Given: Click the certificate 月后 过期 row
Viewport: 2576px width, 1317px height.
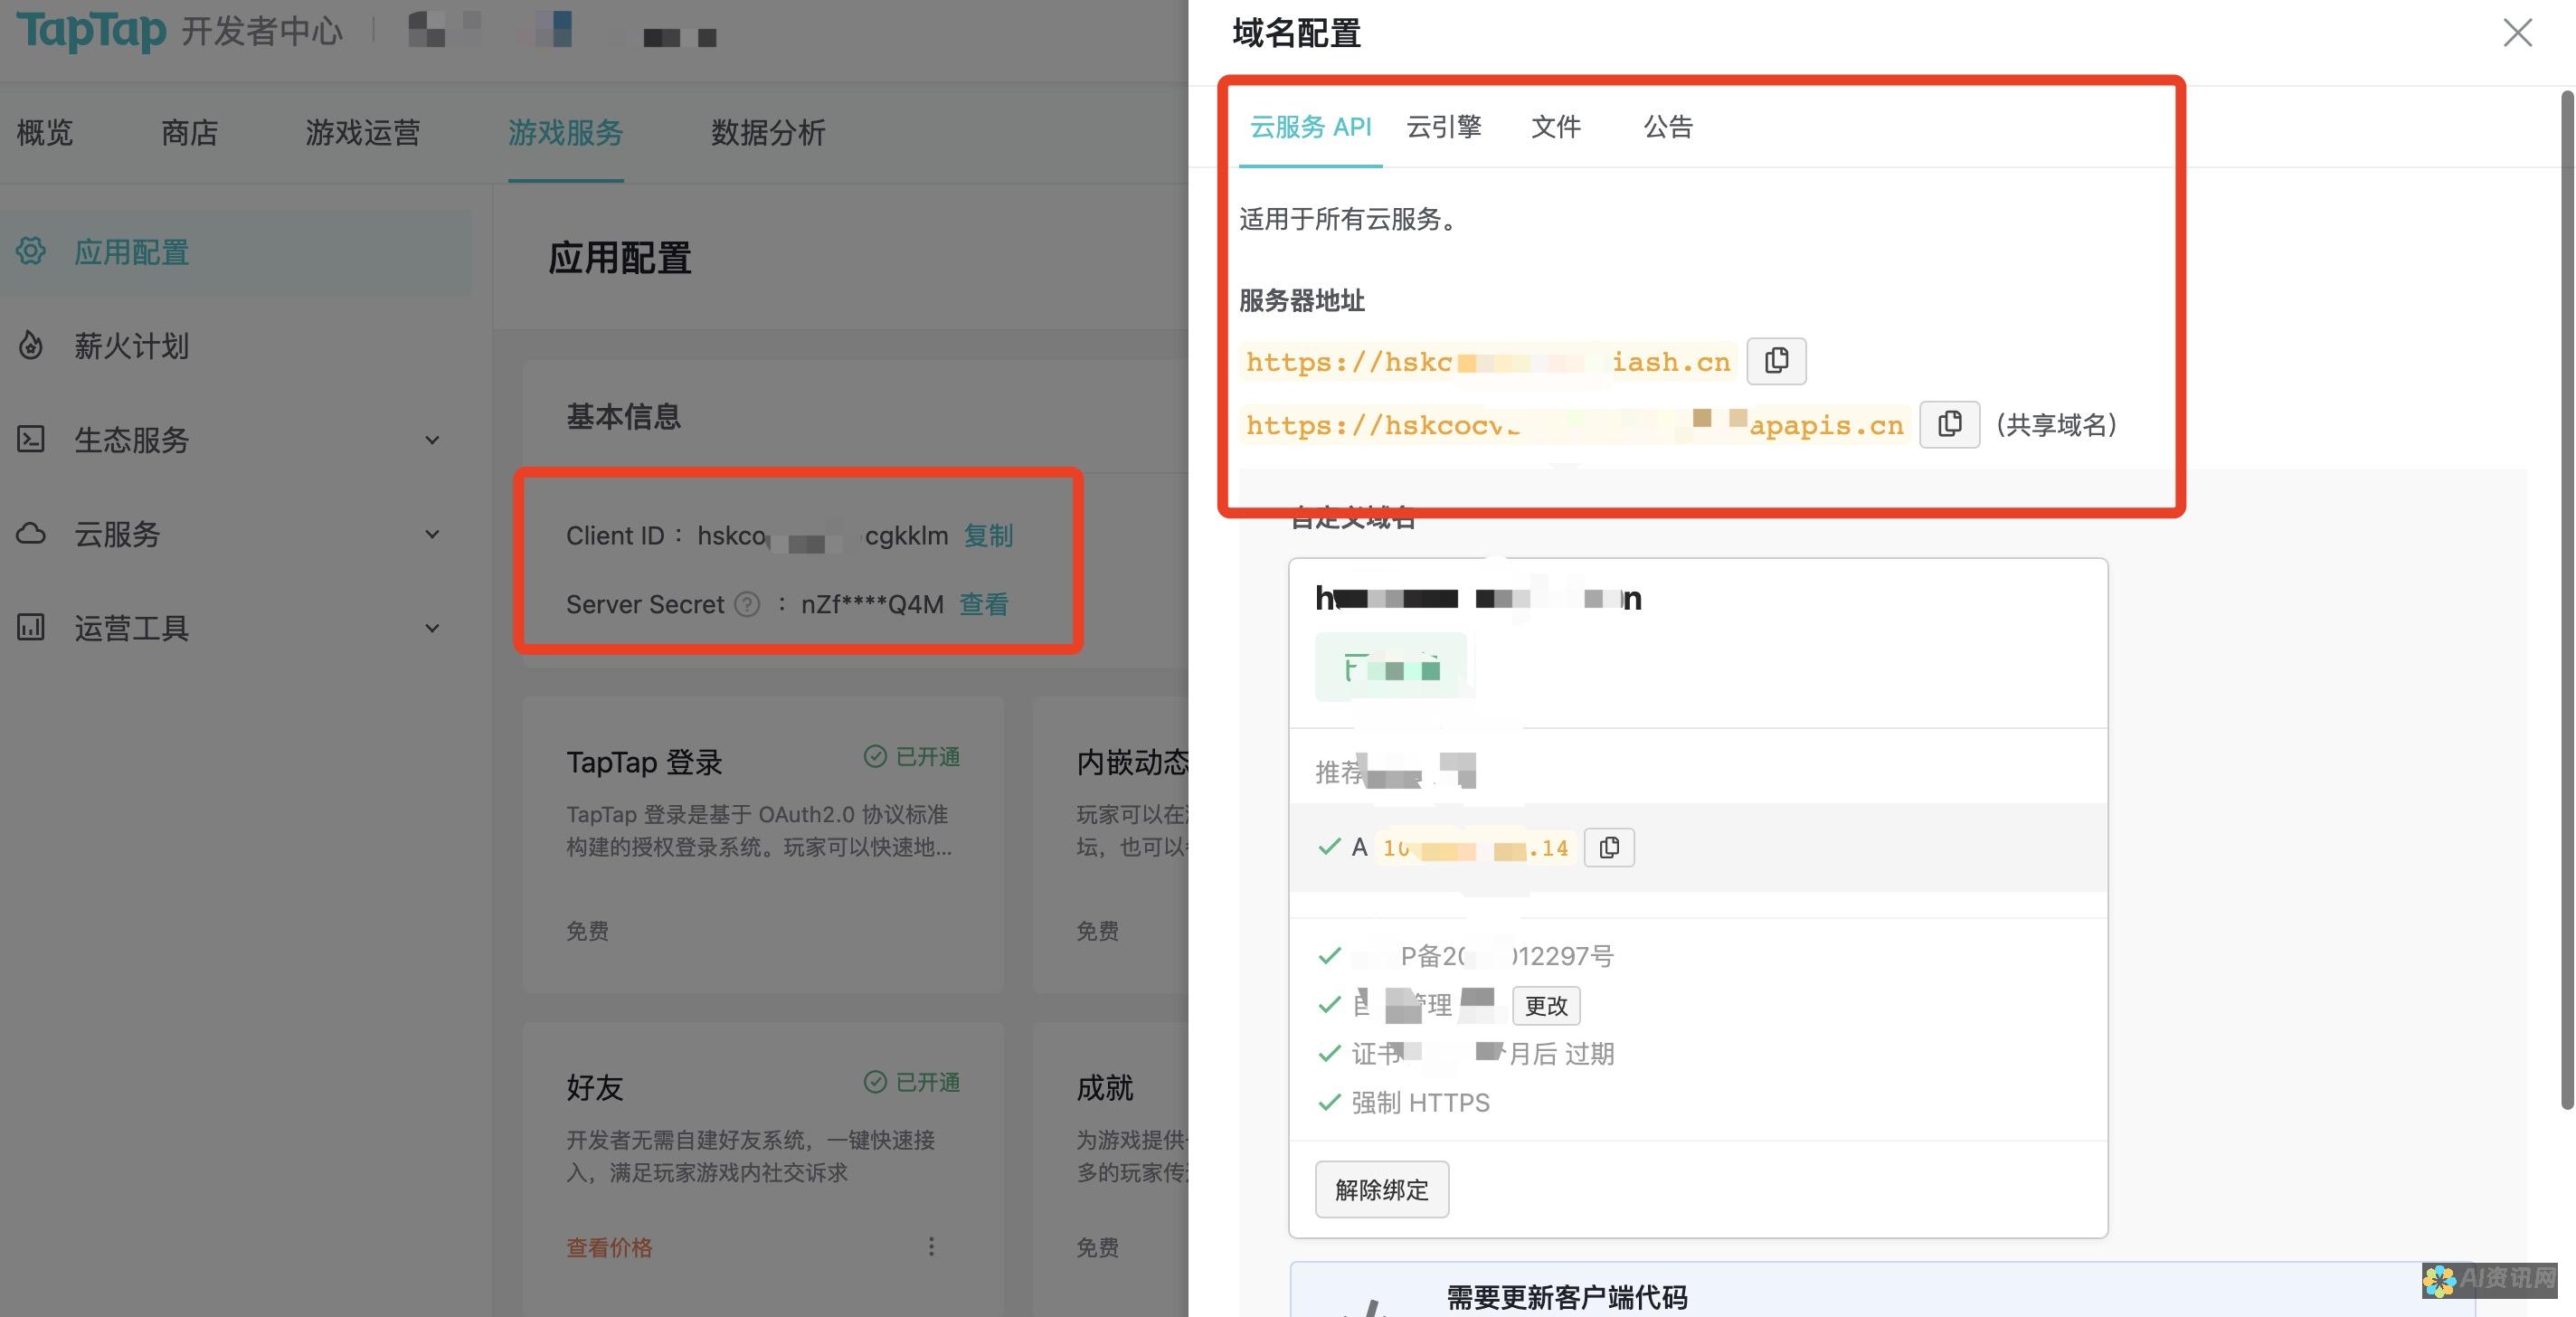Looking at the screenshot, I should (x=1466, y=1054).
